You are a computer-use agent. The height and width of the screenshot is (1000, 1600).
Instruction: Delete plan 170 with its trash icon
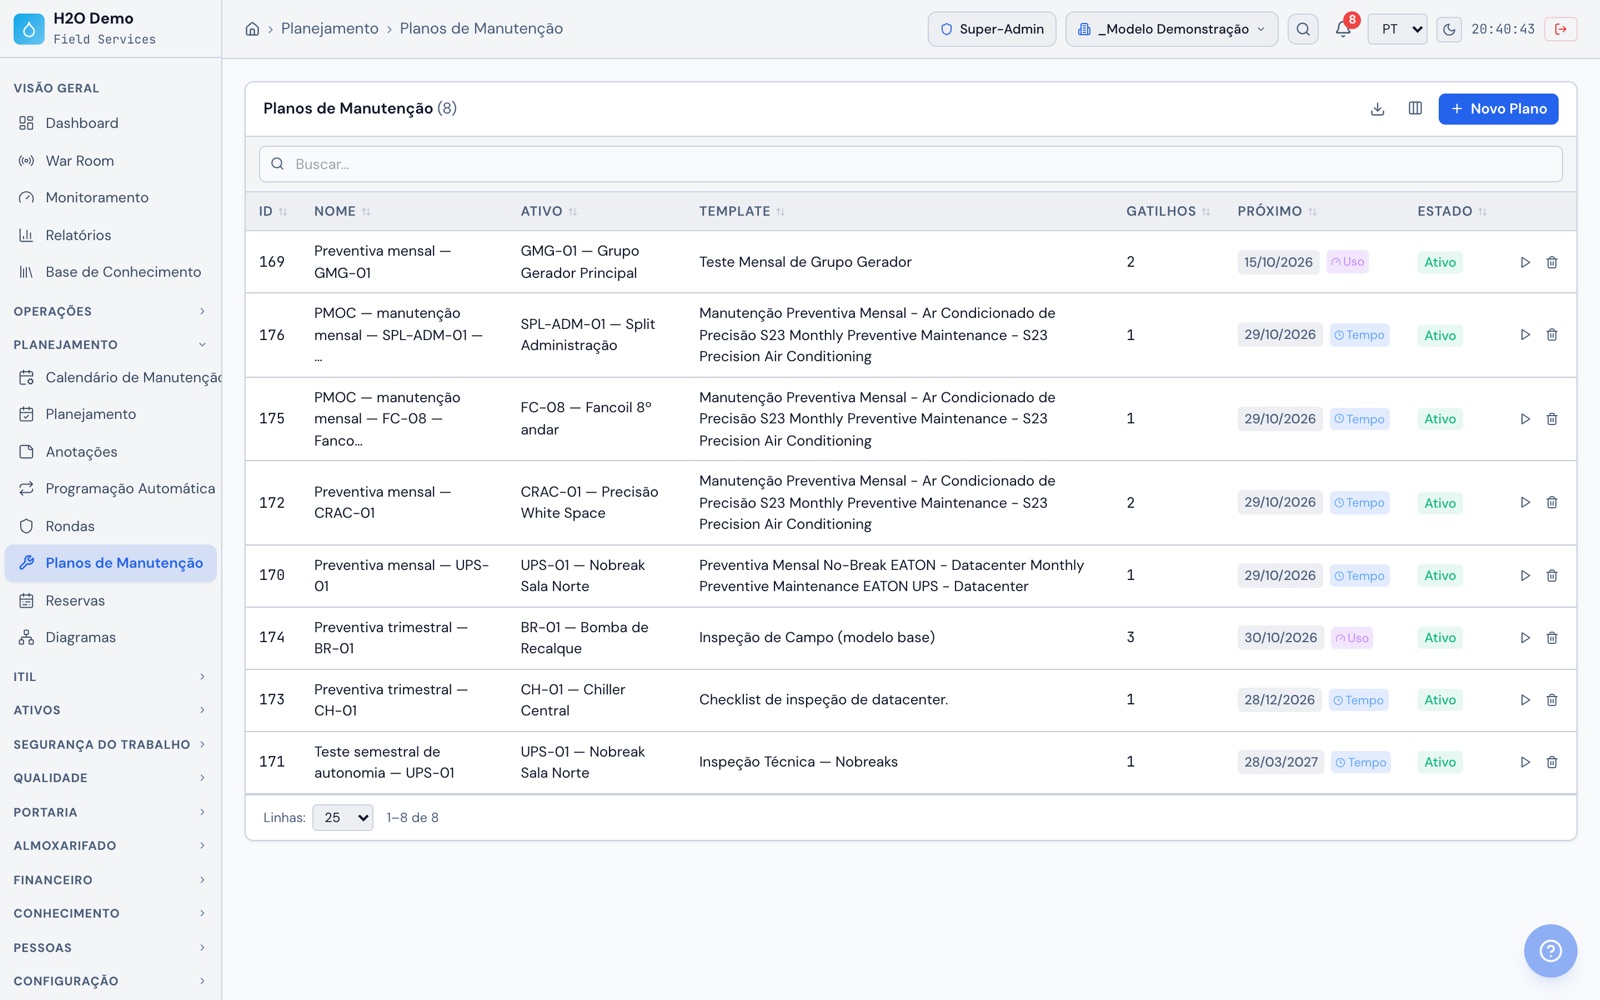click(x=1552, y=576)
